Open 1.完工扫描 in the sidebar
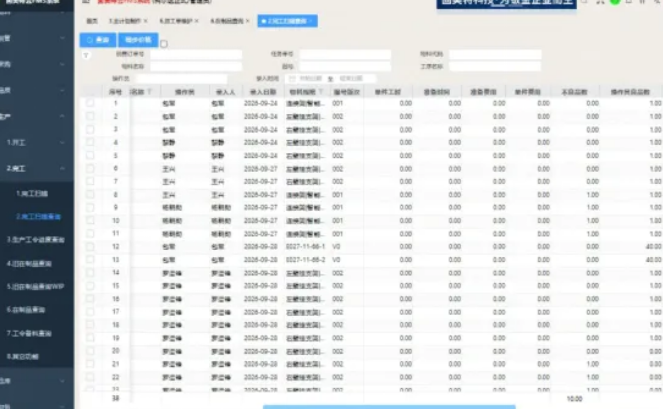Image resolution: width=663 pixels, height=409 pixels. (x=32, y=193)
